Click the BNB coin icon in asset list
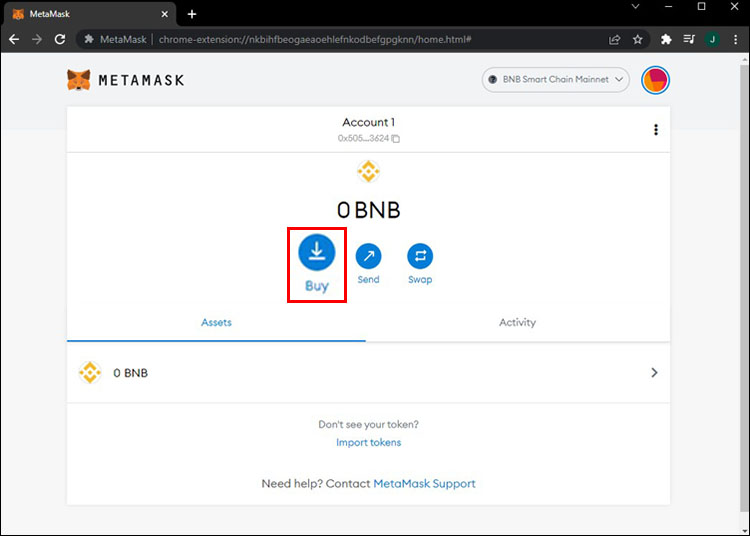Image resolution: width=750 pixels, height=536 pixels. (90, 372)
